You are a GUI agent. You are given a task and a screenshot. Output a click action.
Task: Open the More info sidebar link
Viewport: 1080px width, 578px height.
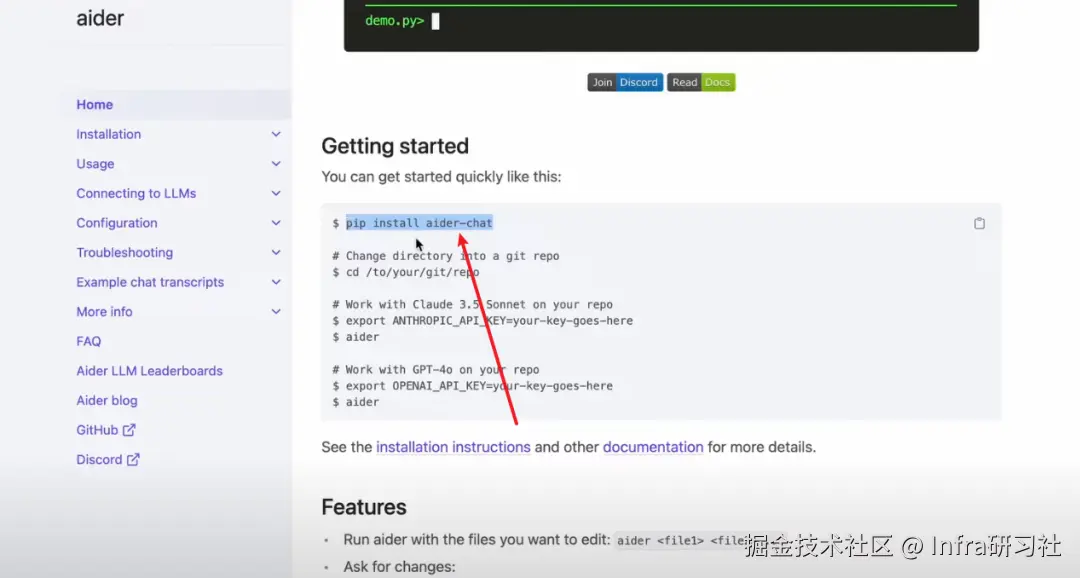pyautogui.click(x=104, y=312)
